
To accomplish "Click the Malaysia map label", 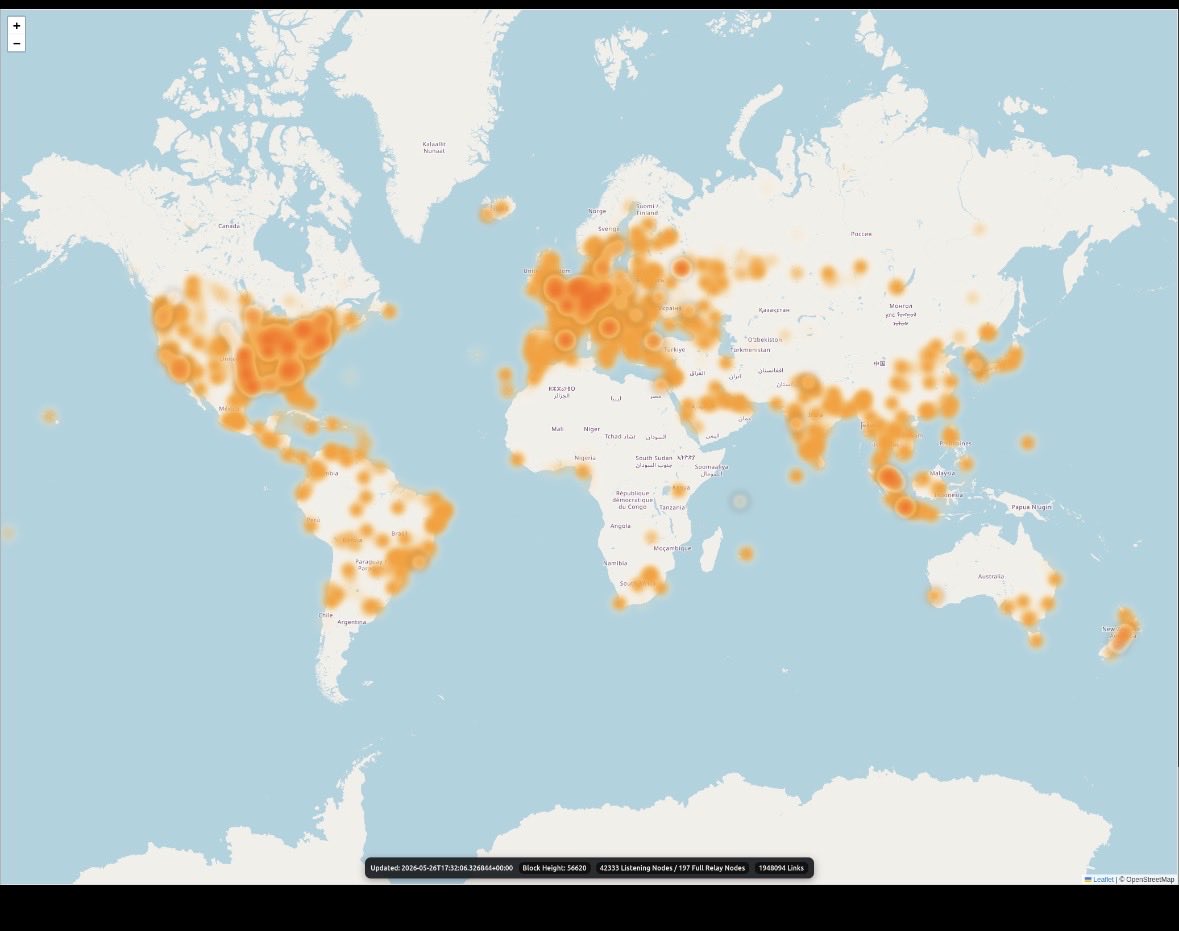I will tap(942, 473).
